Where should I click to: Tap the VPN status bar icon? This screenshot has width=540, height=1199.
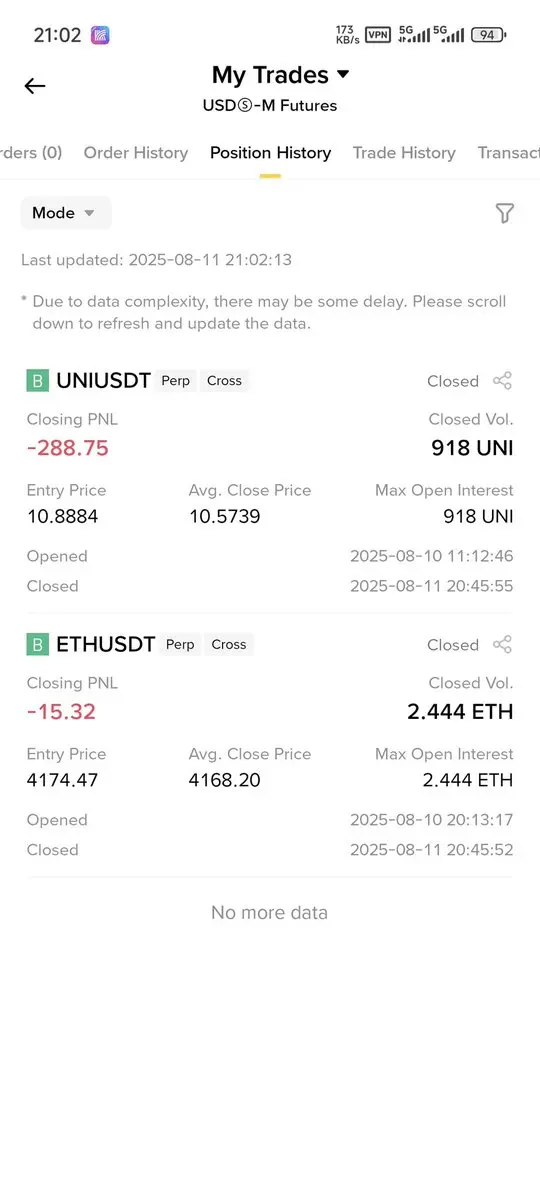click(378, 34)
